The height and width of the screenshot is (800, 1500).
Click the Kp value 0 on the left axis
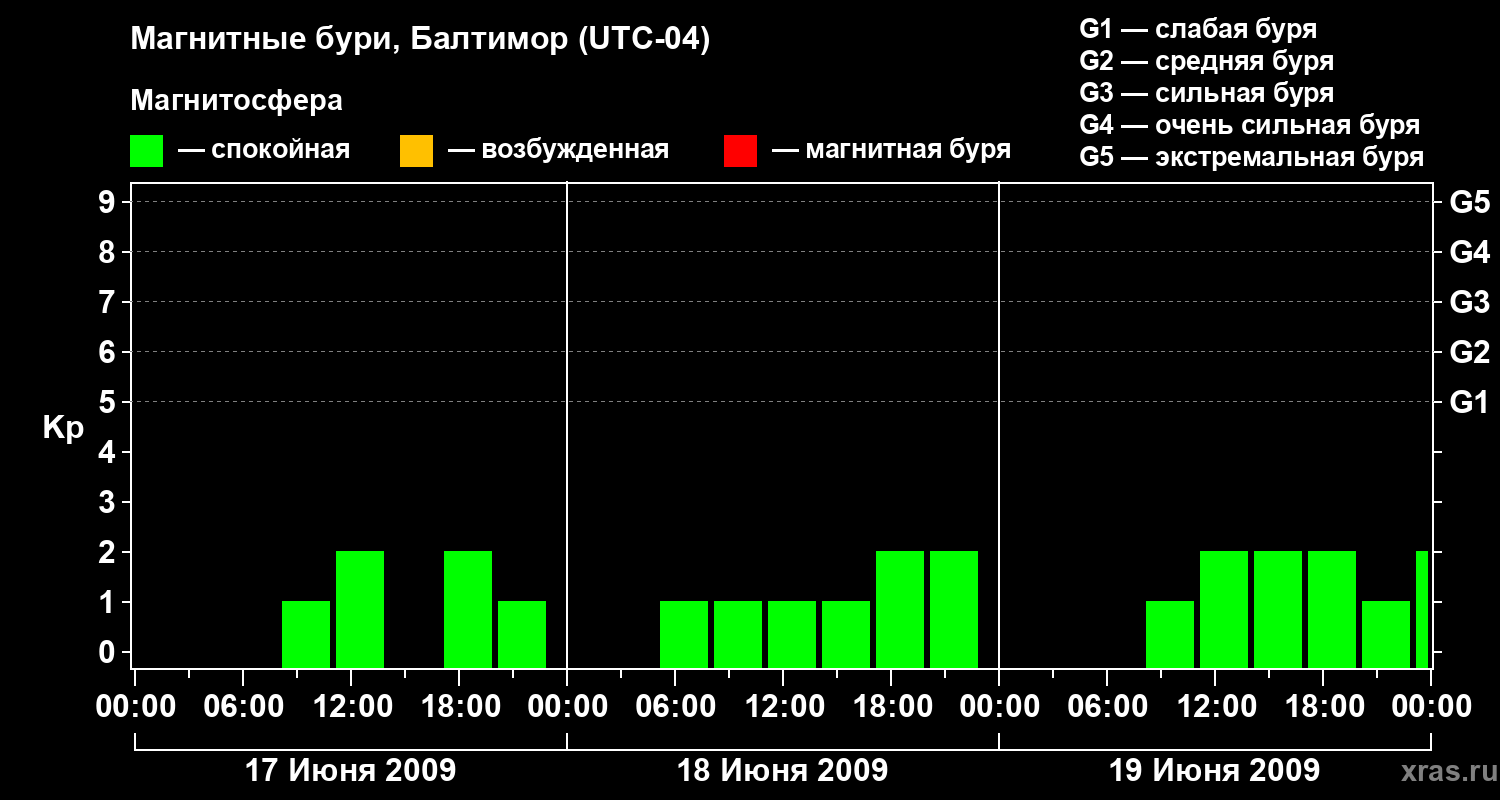pyautogui.click(x=108, y=652)
